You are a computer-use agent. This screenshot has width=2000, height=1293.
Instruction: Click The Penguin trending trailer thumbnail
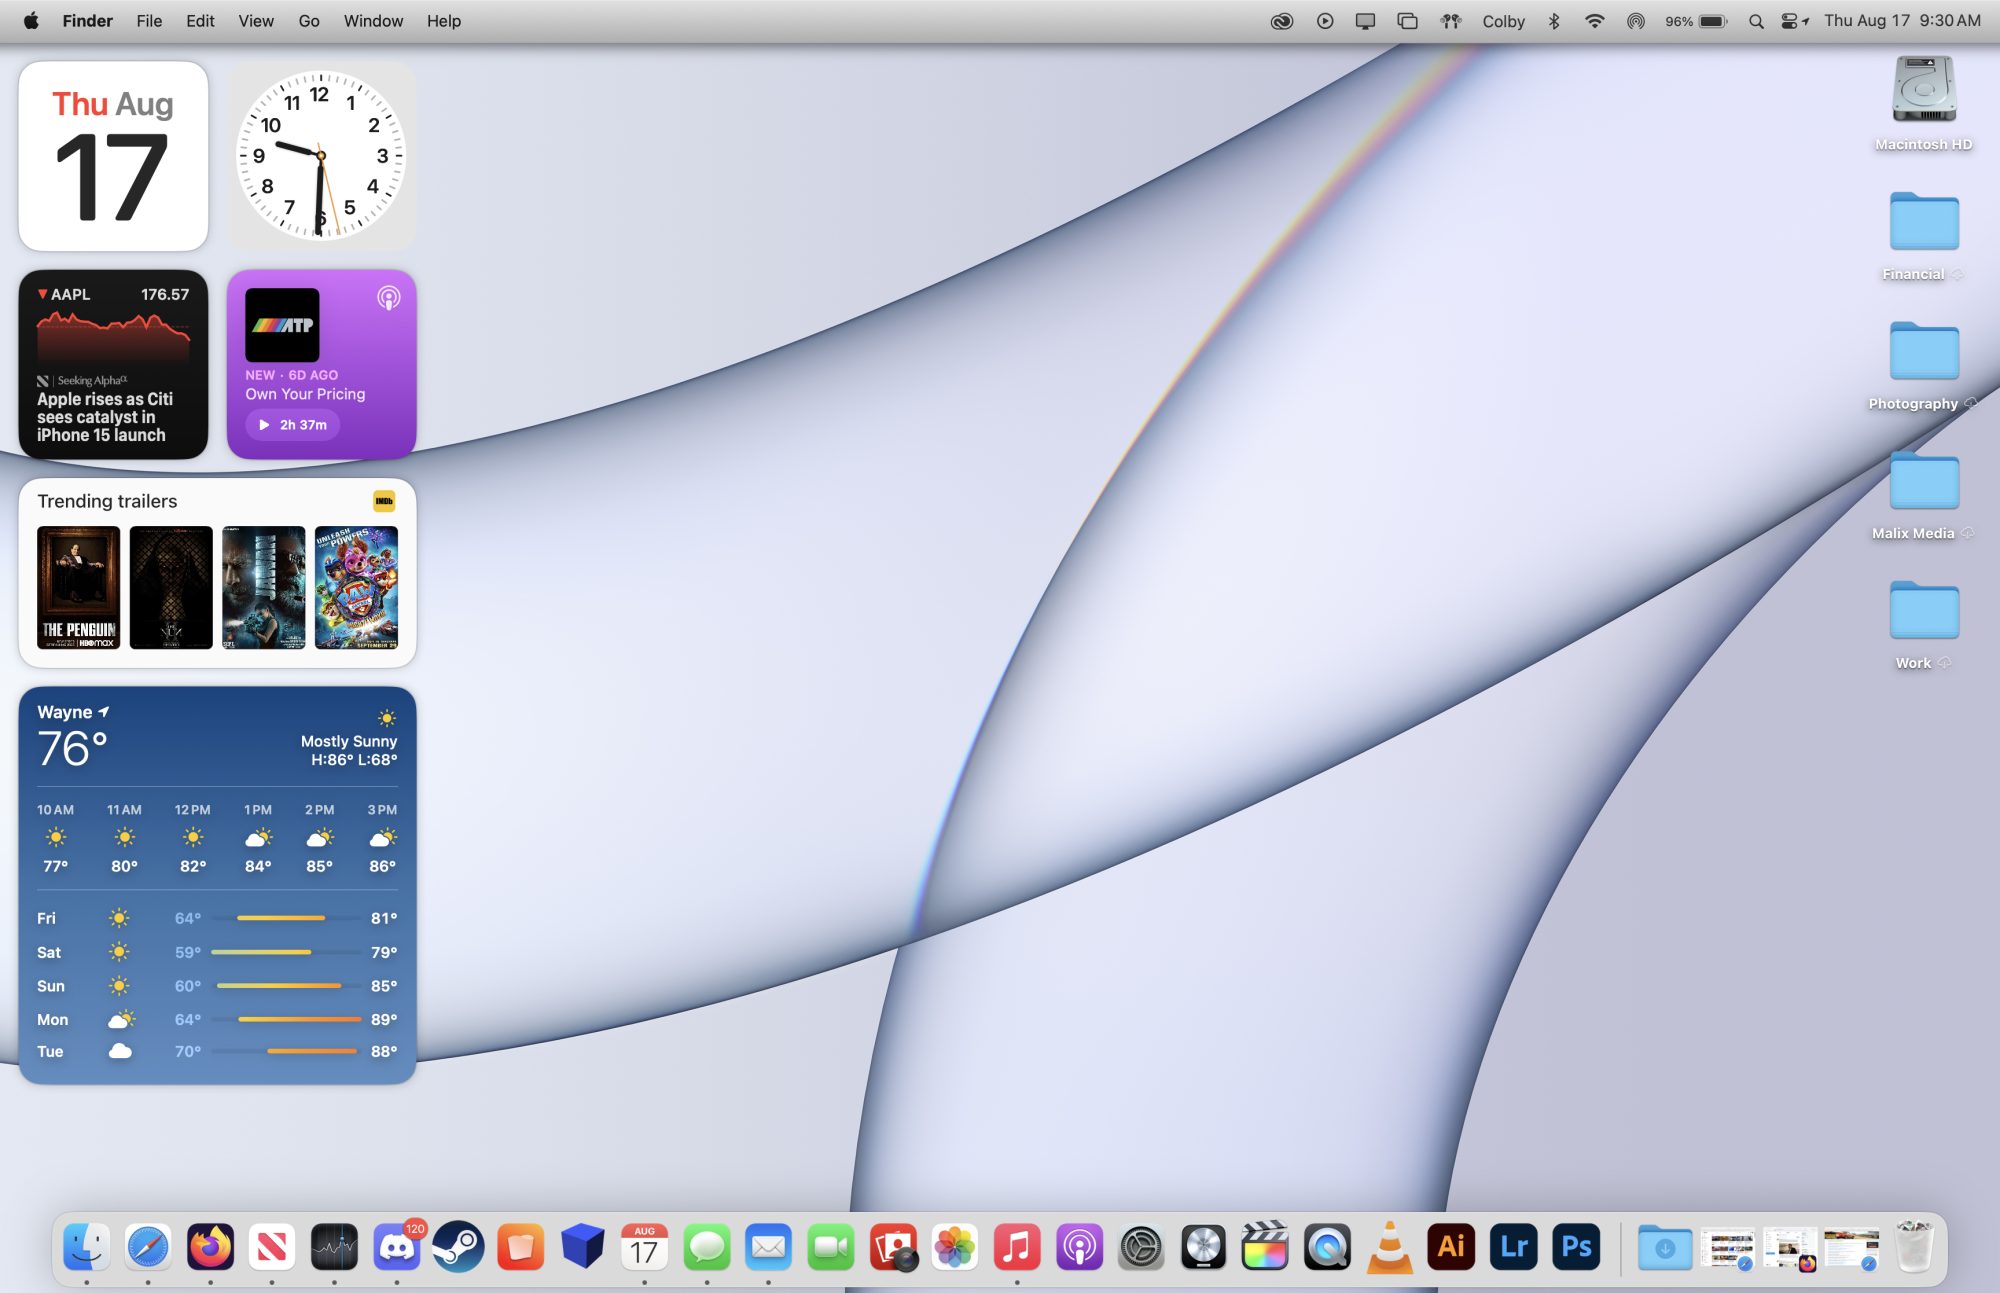(76, 587)
